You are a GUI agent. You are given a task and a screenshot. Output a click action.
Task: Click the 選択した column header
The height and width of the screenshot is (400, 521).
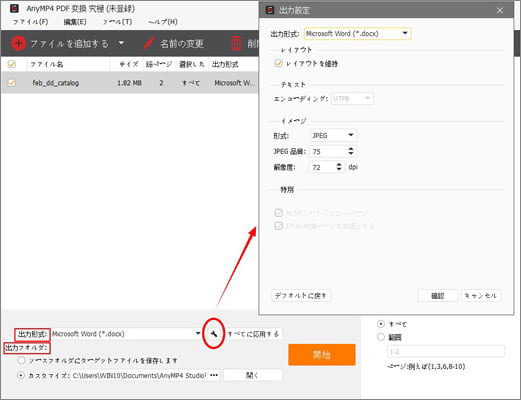point(192,64)
